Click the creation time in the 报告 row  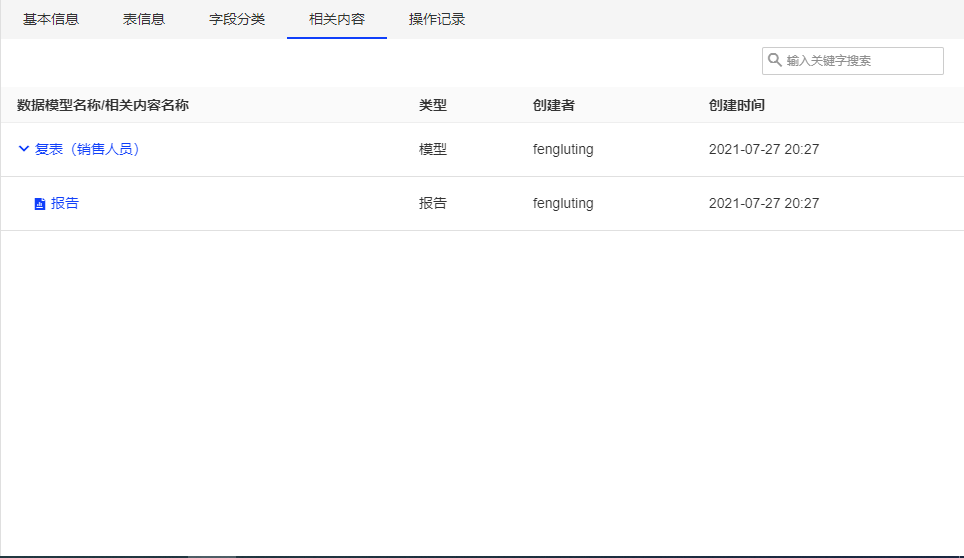(x=763, y=203)
